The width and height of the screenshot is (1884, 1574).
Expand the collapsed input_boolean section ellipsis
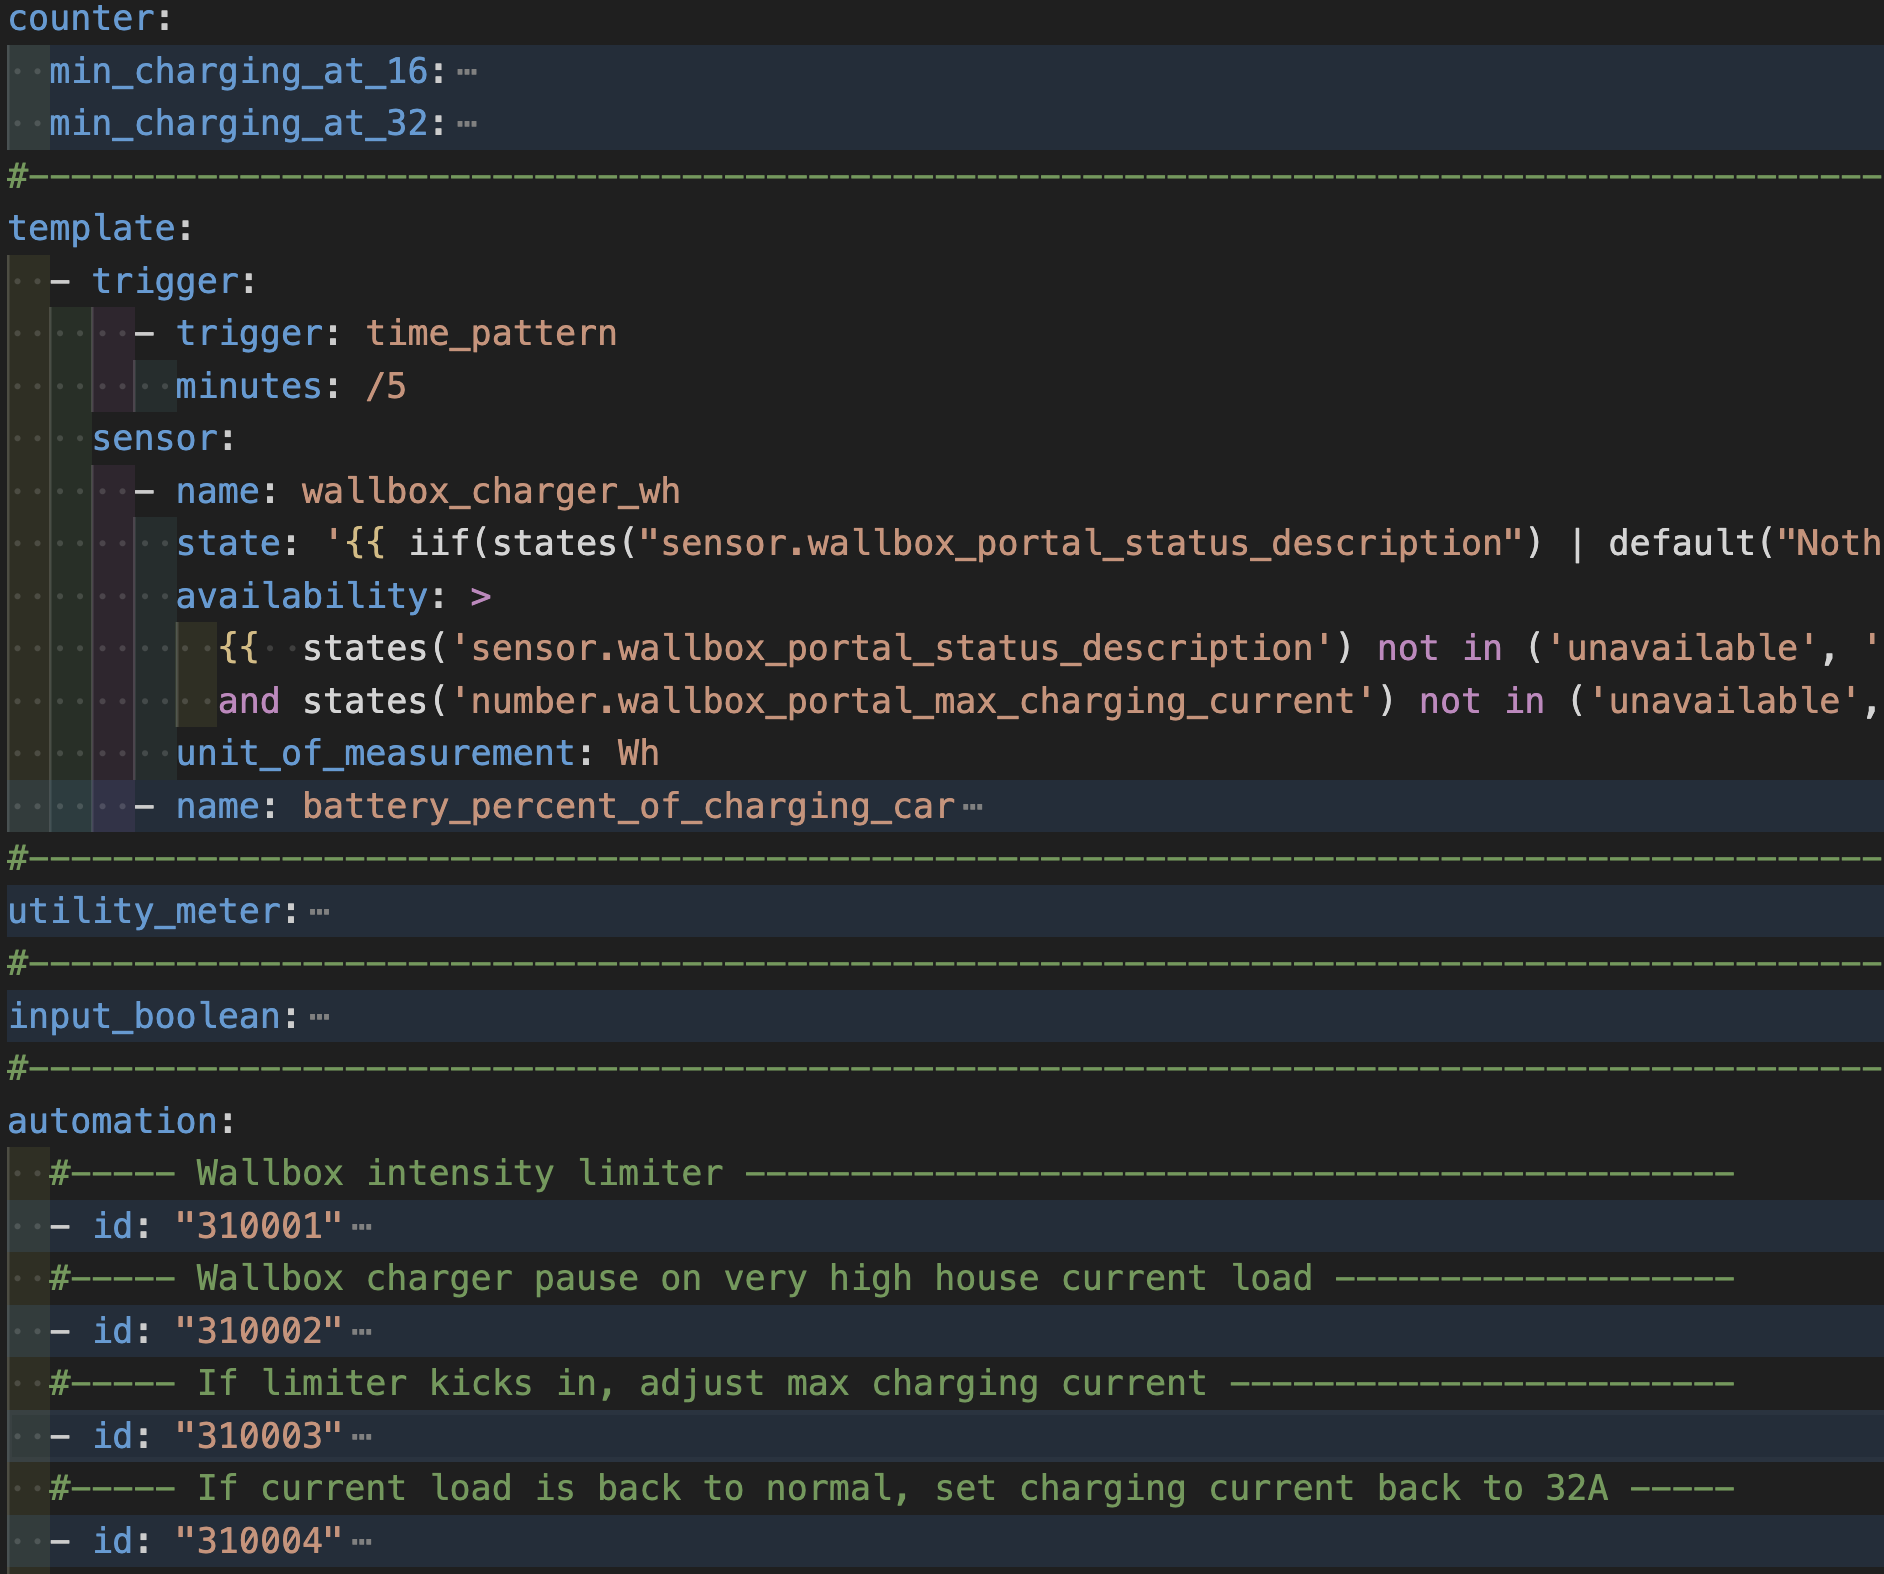click(x=319, y=1017)
